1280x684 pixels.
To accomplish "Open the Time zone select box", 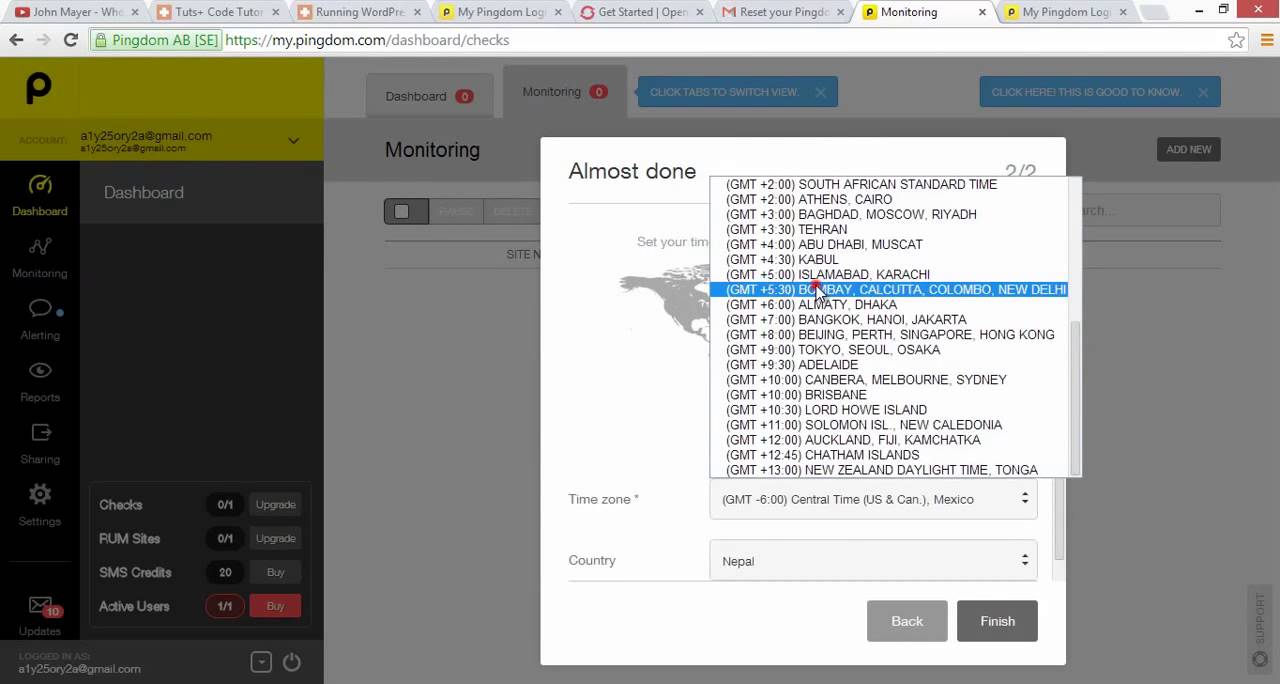I will [873, 499].
